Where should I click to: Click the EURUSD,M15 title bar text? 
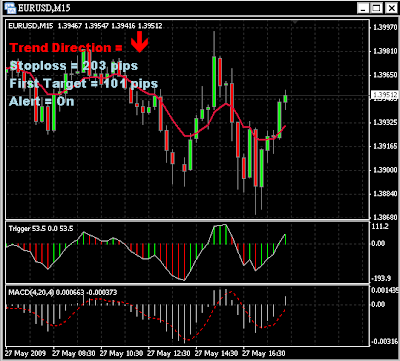(x=44, y=7)
